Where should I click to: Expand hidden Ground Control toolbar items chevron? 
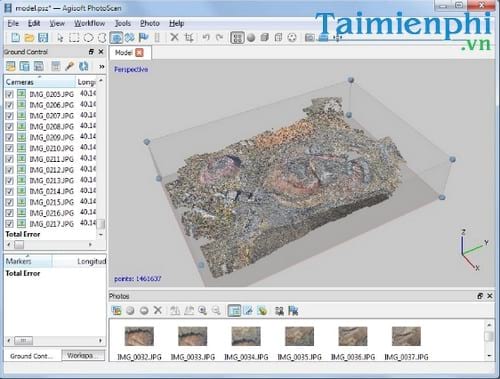pos(102,67)
